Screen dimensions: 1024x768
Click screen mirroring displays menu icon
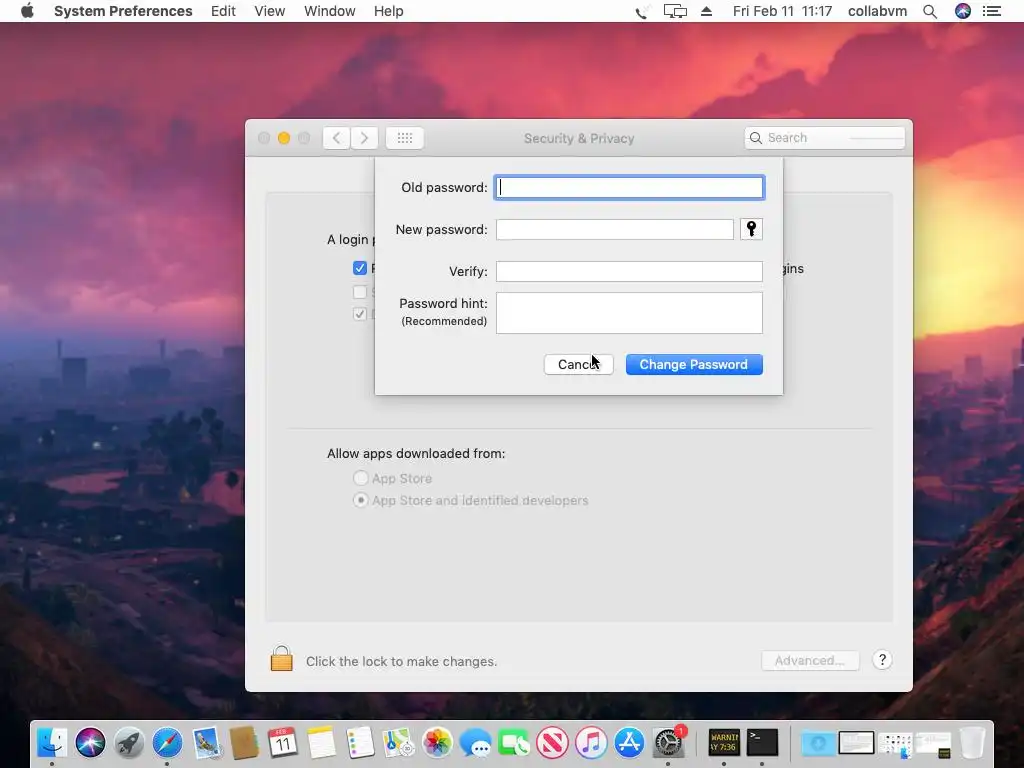[x=675, y=11]
